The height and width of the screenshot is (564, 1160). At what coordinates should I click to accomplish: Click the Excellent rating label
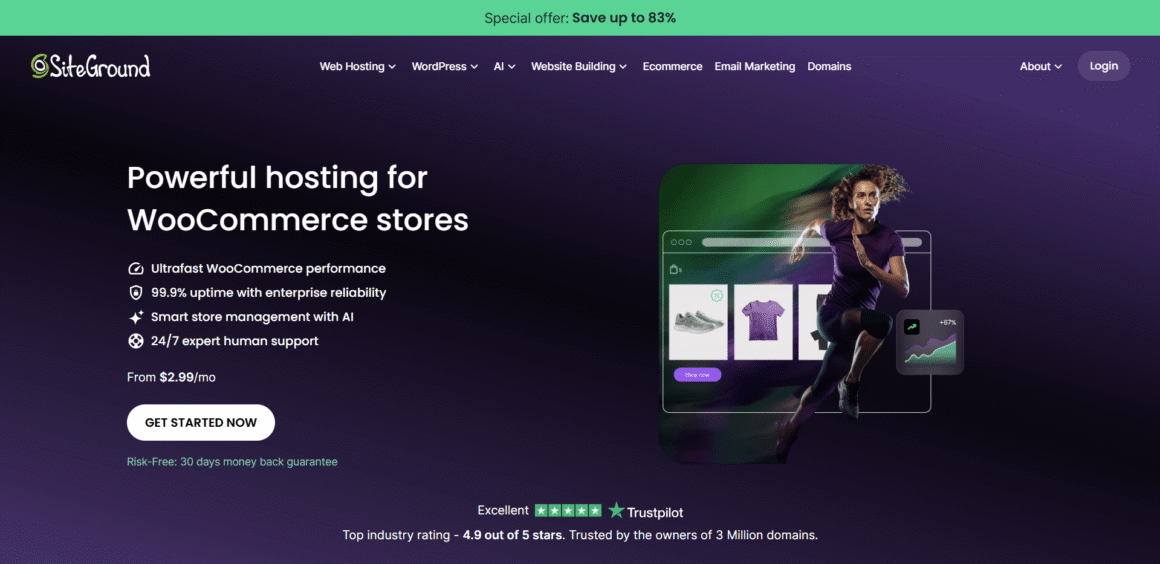pyautogui.click(x=503, y=510)
